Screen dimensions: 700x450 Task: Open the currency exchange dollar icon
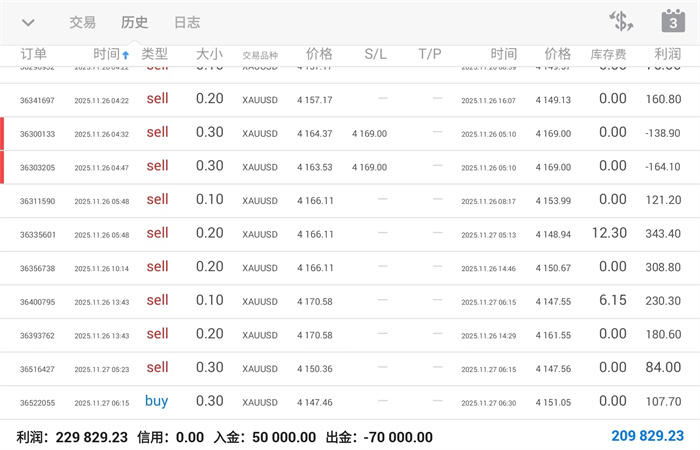click(x=621, y=21)
